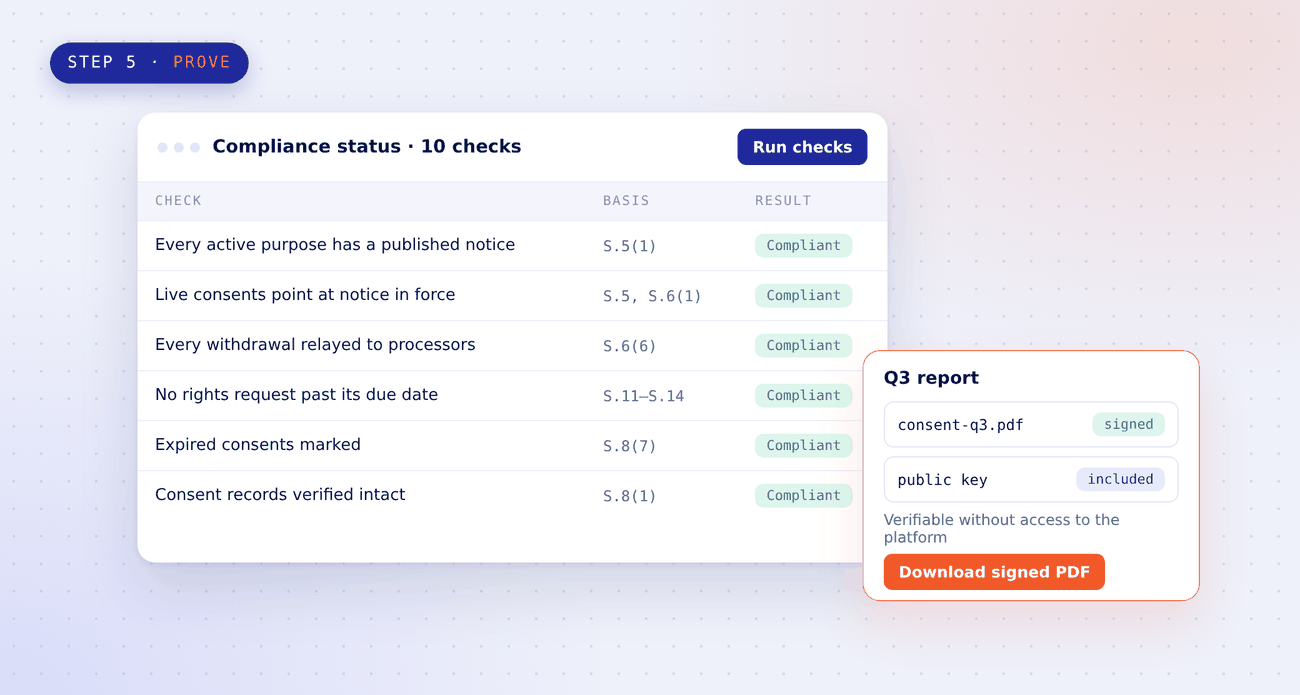Select 'Verifiable without access to the platform' text
The image size is (1300, 695).
tap(1001, 528)
